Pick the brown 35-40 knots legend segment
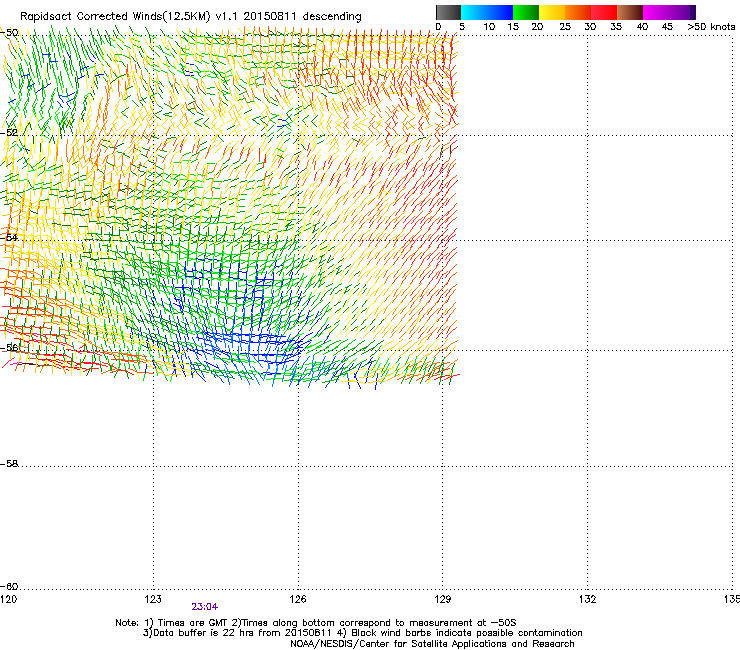Screen dimensions: 740x650 click(630, 12)
